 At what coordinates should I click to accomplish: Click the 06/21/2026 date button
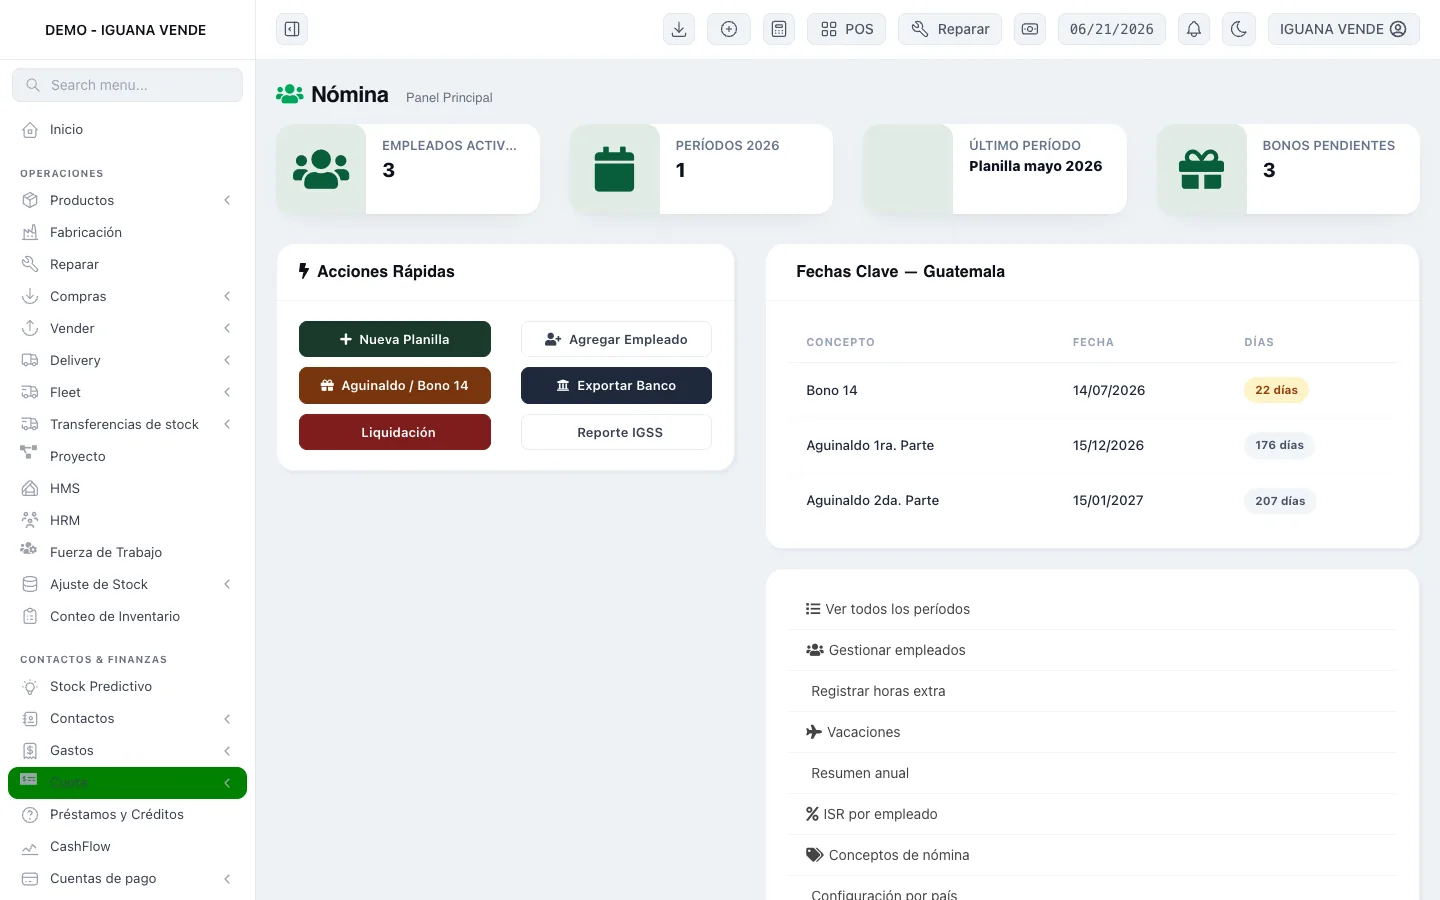1112,29
